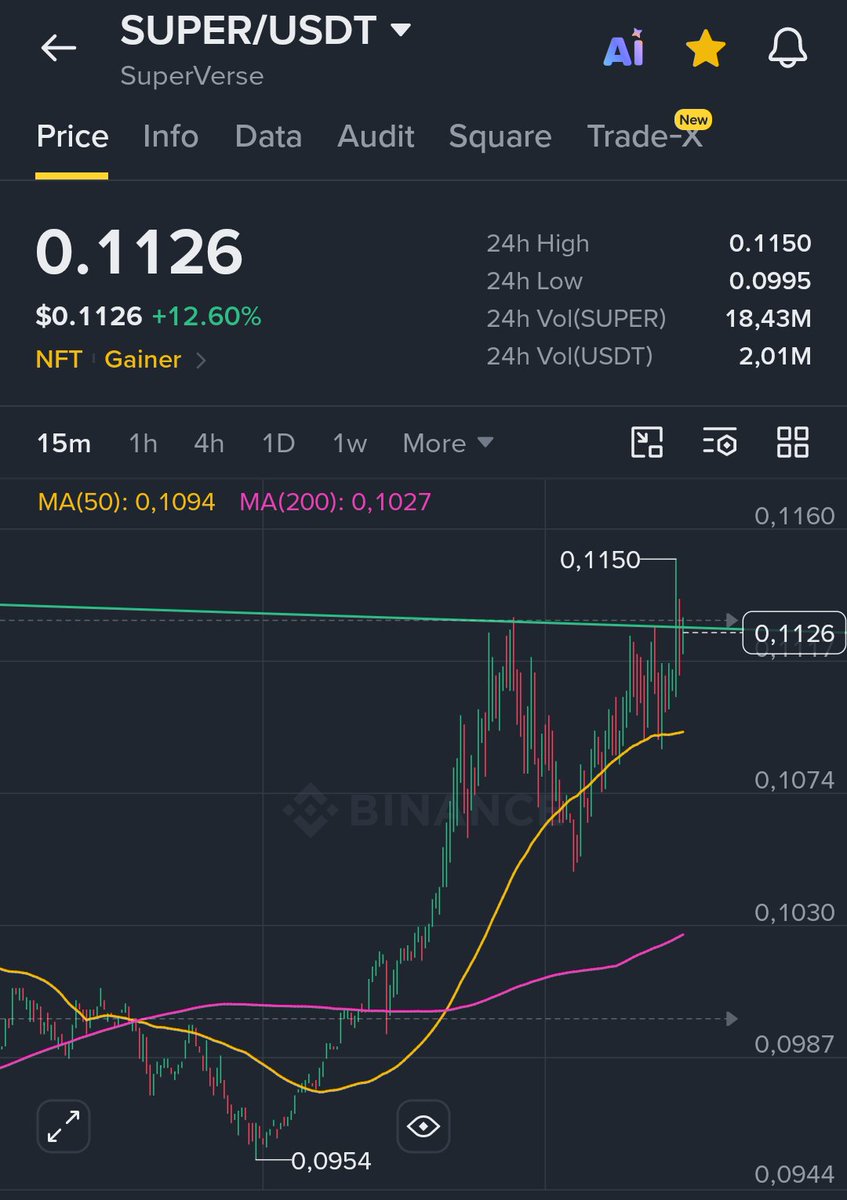Tap the 24h Low value 0.0995
This screenshot has height=1200, width=847.
pos(770,281)
